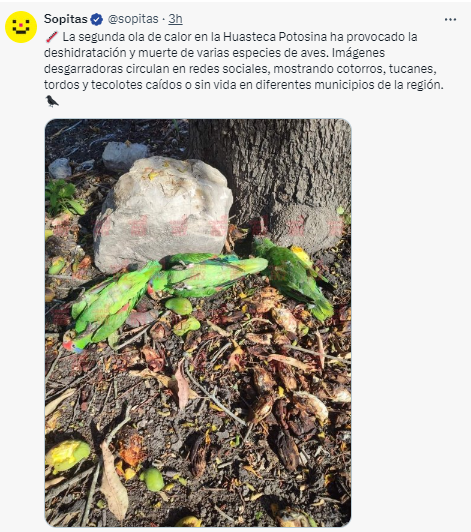Click the blue verified badge beside Sopitas
471x532 pixels.
[x=97, y=19]
